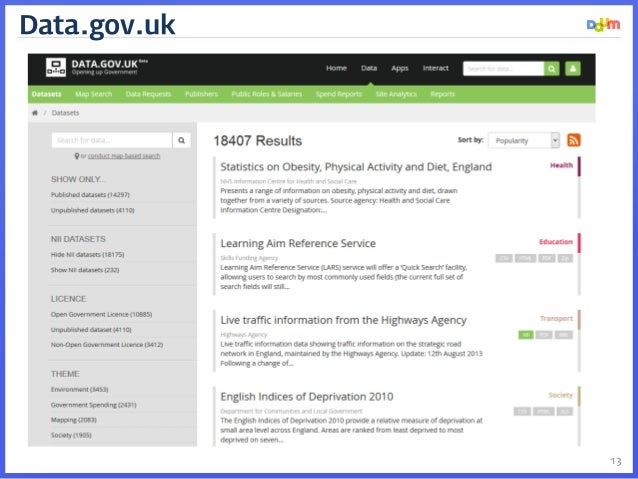Filter by Published datasets (14297)
The width and height of the screenshot is (638, 479).
(x=90, y=195)
